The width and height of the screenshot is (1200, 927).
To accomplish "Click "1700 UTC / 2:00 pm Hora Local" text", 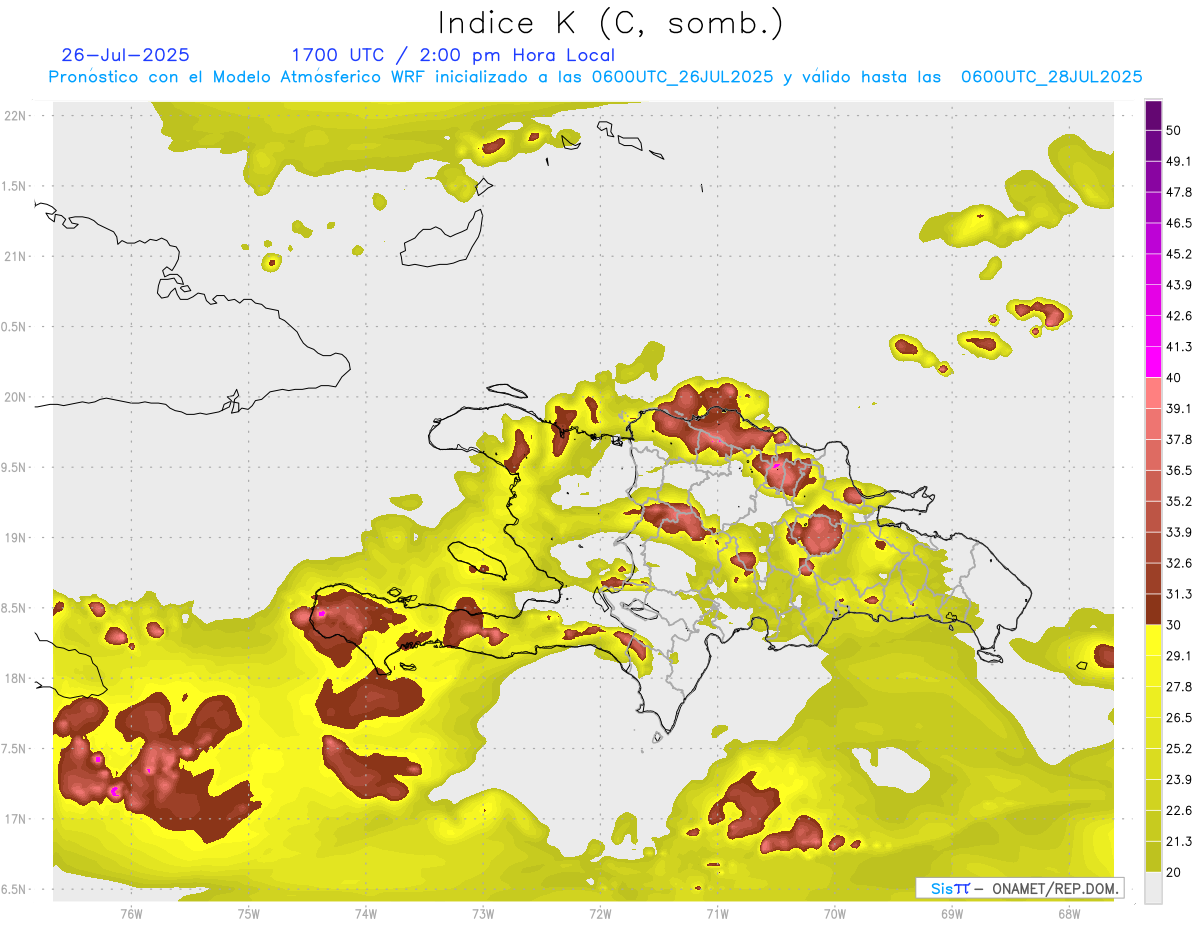I will click(x=453, y=55).
